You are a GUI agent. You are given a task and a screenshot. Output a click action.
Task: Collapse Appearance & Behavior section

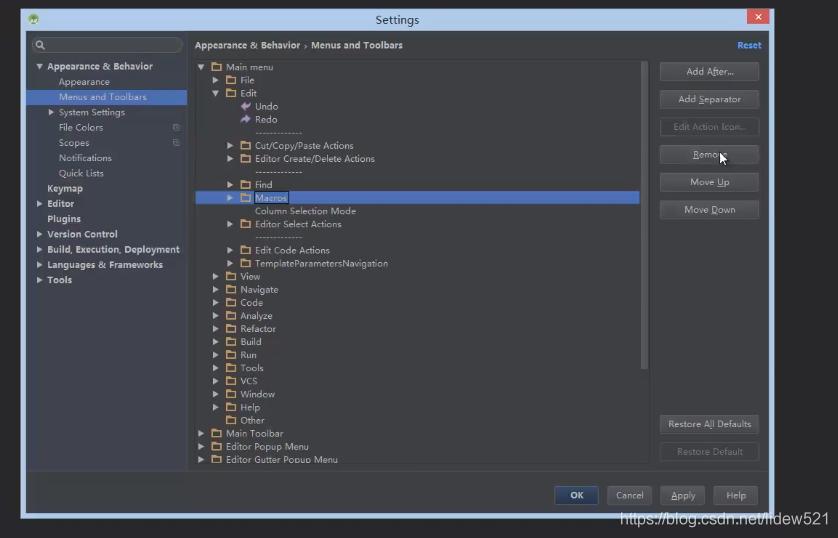[39, 66]
